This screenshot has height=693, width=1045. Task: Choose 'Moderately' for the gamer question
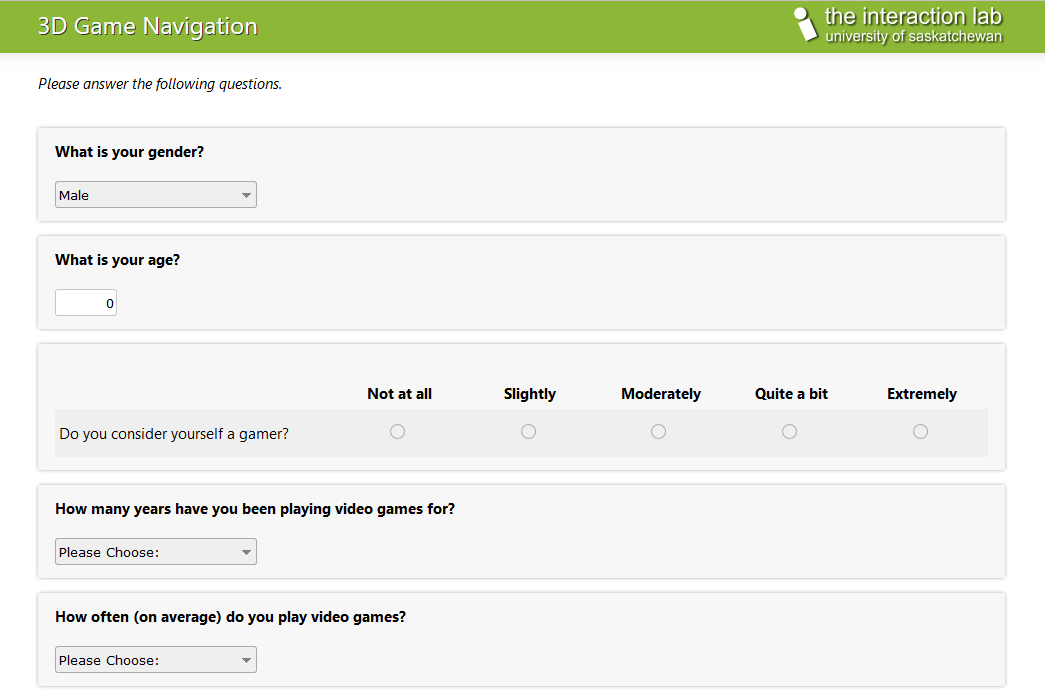(659, 432)
